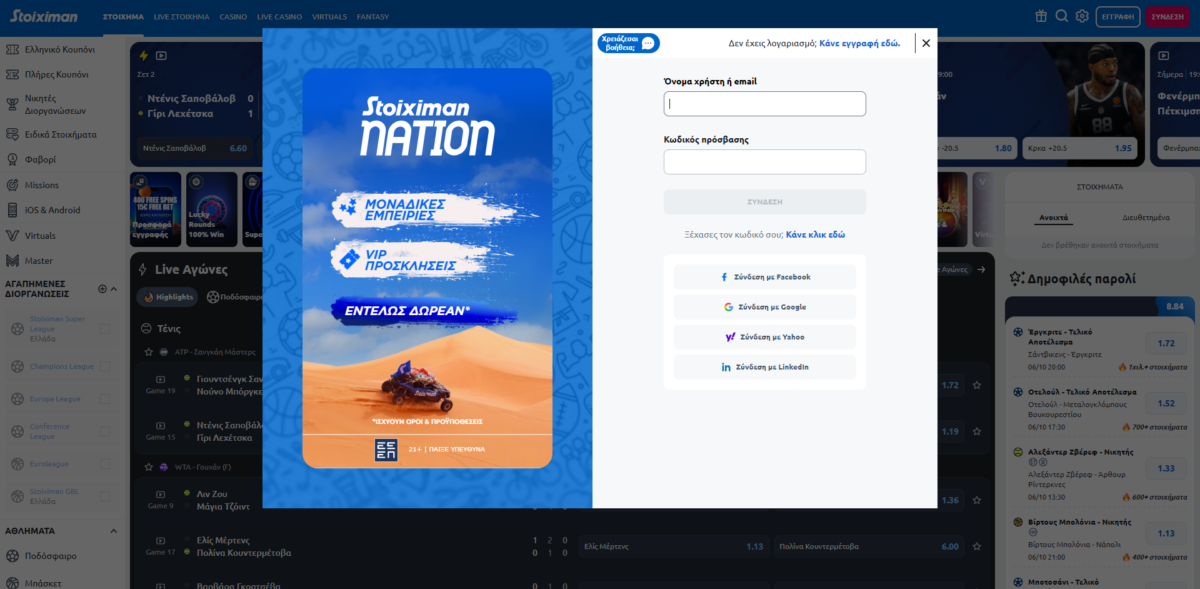Collapse the 'Αγαπημένες Διοργανώσεις' section chevron
1200x589 pixels.
point(114,289)
